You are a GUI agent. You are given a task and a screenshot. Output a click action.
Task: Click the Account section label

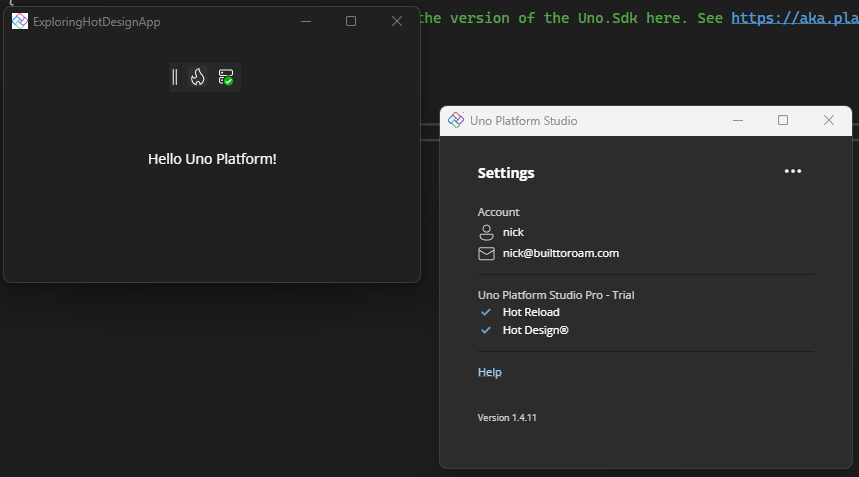click(499, 212)
